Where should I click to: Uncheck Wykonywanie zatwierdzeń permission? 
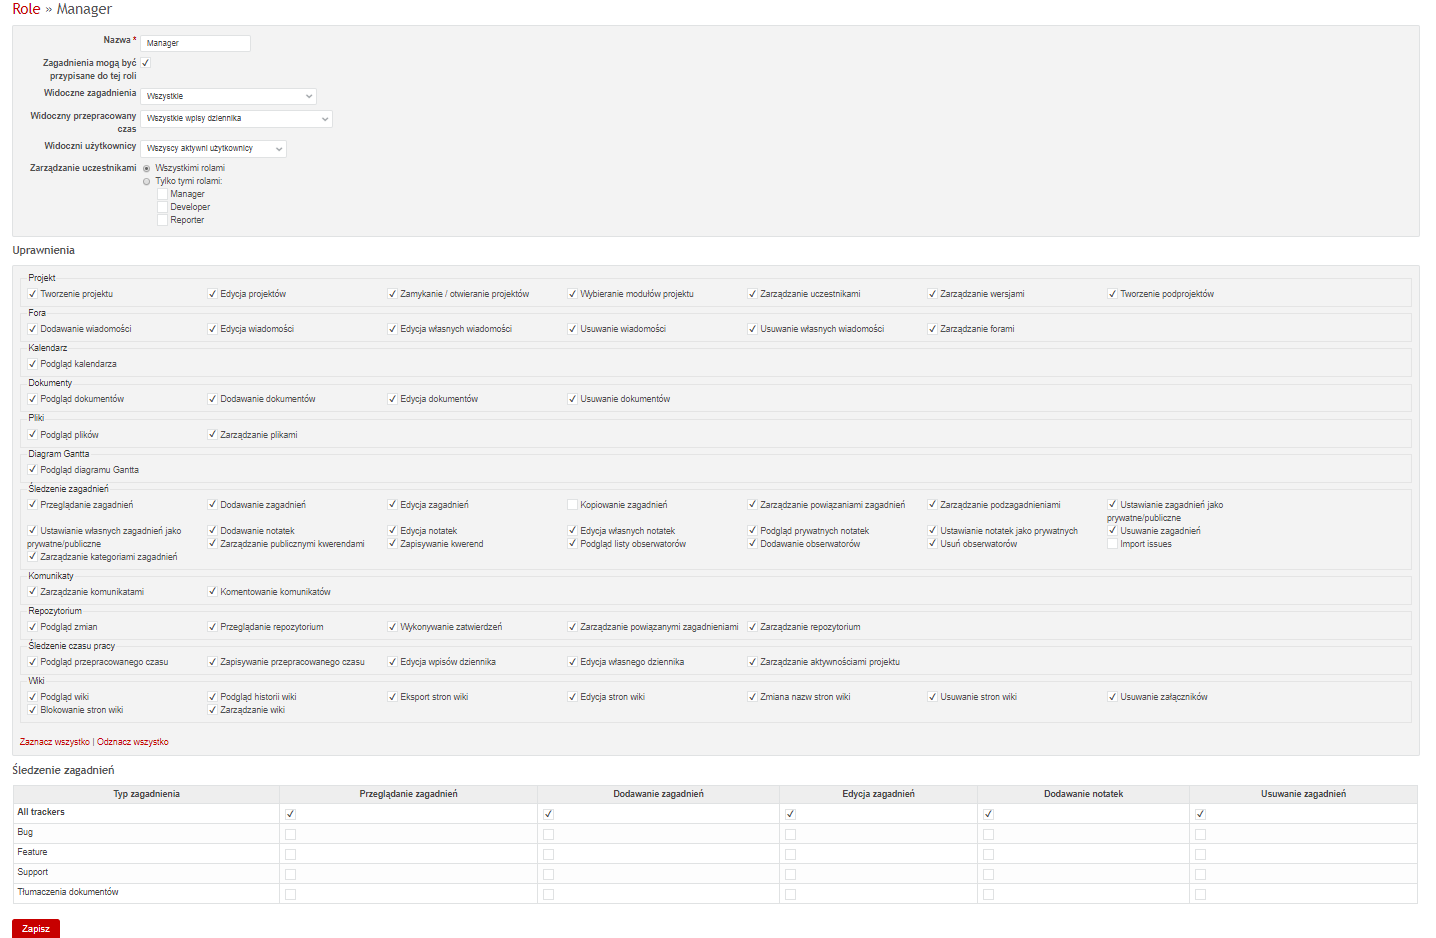click(x=392, y=627)
